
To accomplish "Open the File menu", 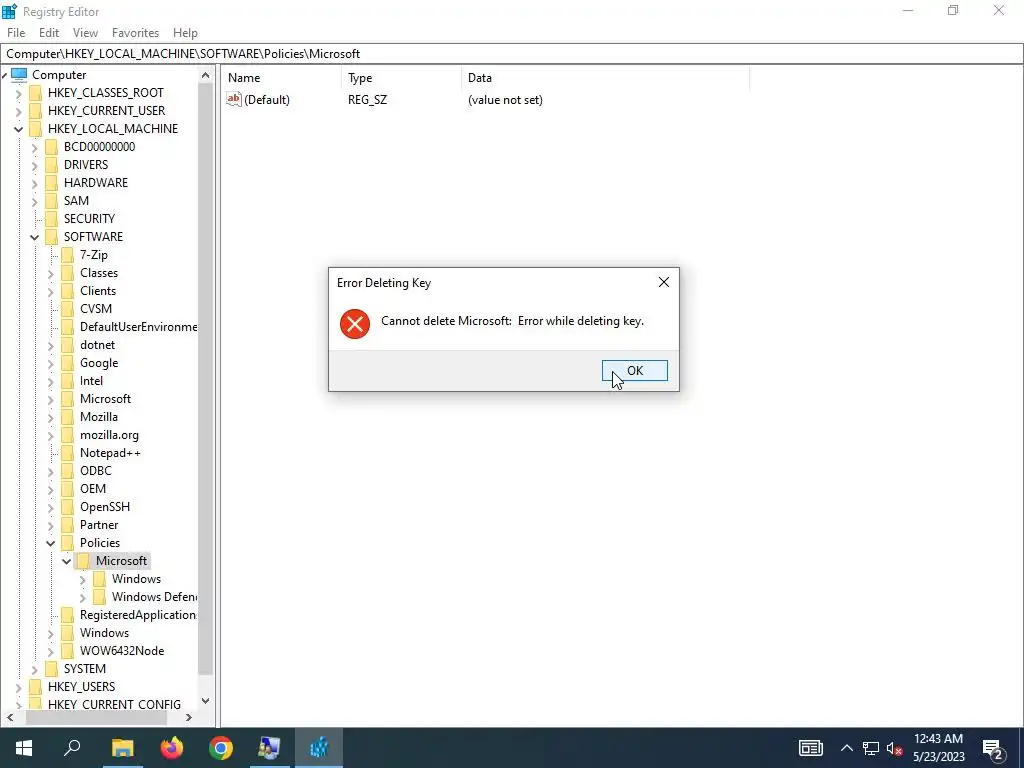I will pos(16,33).
